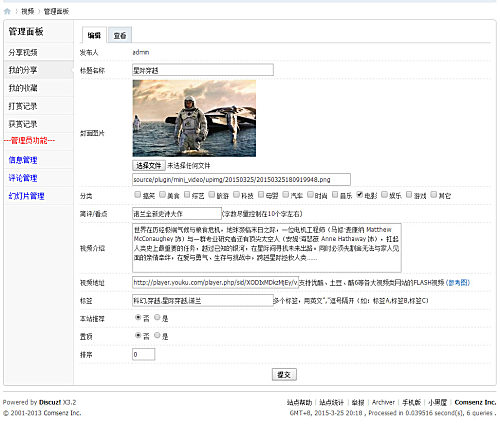Viewport: 500px width, 424px height.
Task: Click into the 排序 order field
Action: pos(144,354)
